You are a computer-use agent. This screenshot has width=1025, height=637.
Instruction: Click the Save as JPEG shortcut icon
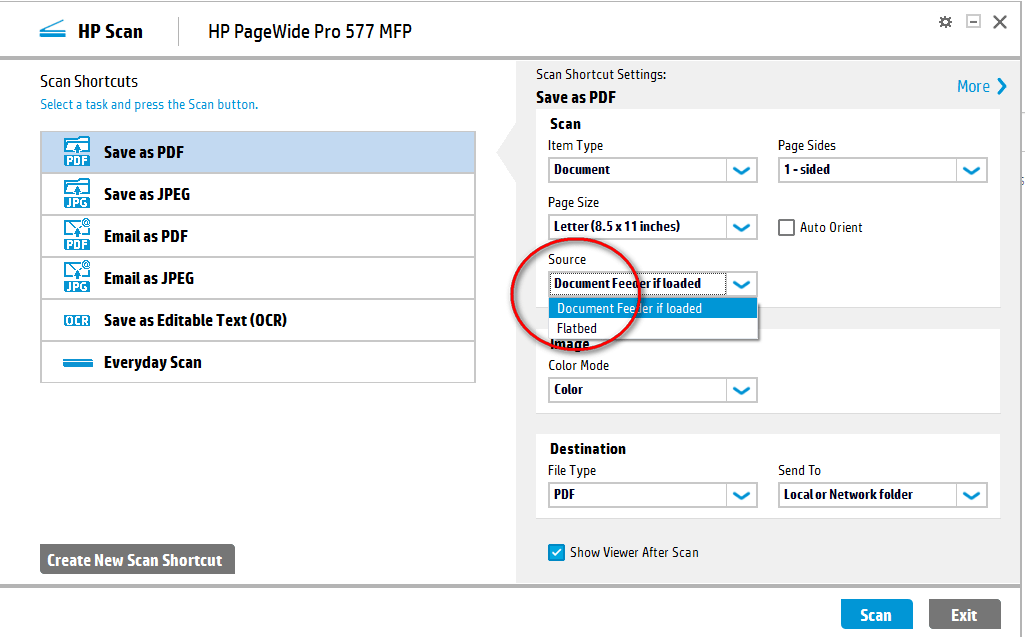76,194
